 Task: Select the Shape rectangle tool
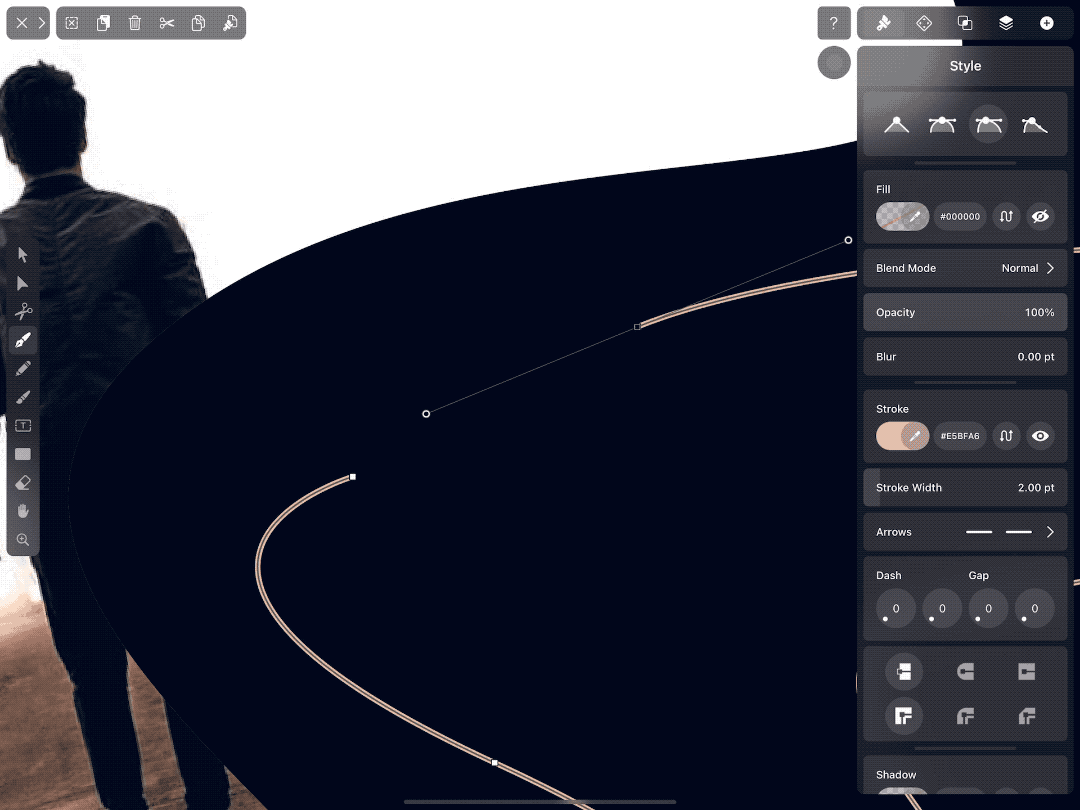tap(23, 454)
